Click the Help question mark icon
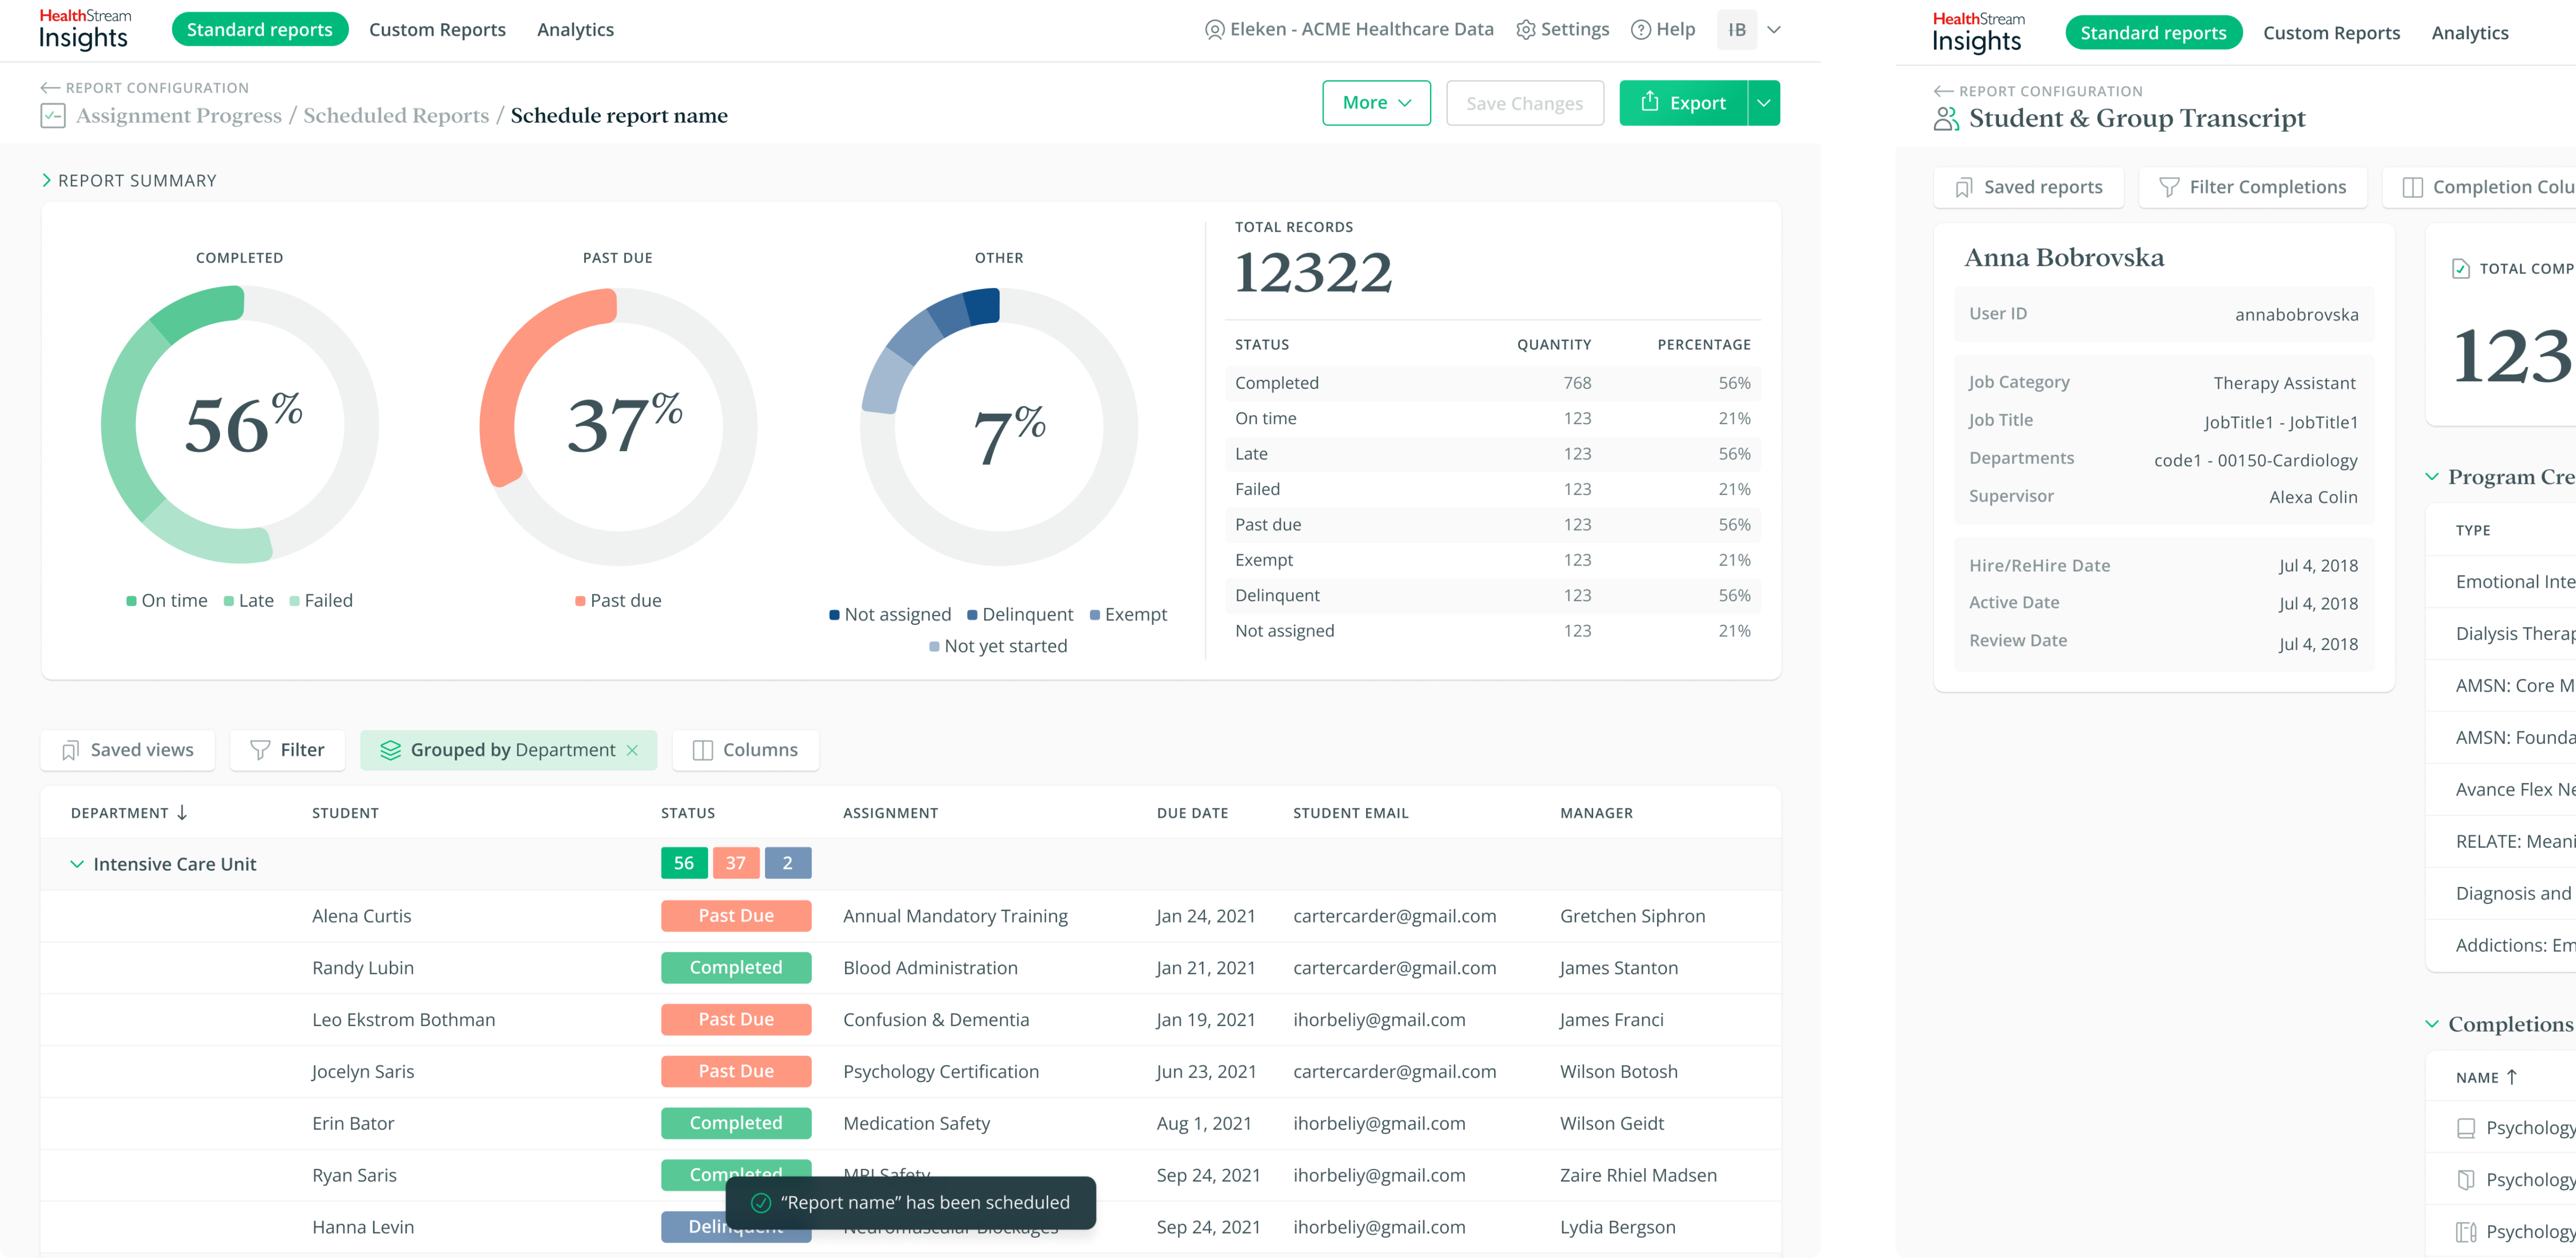 click(x=1640, y=30)
